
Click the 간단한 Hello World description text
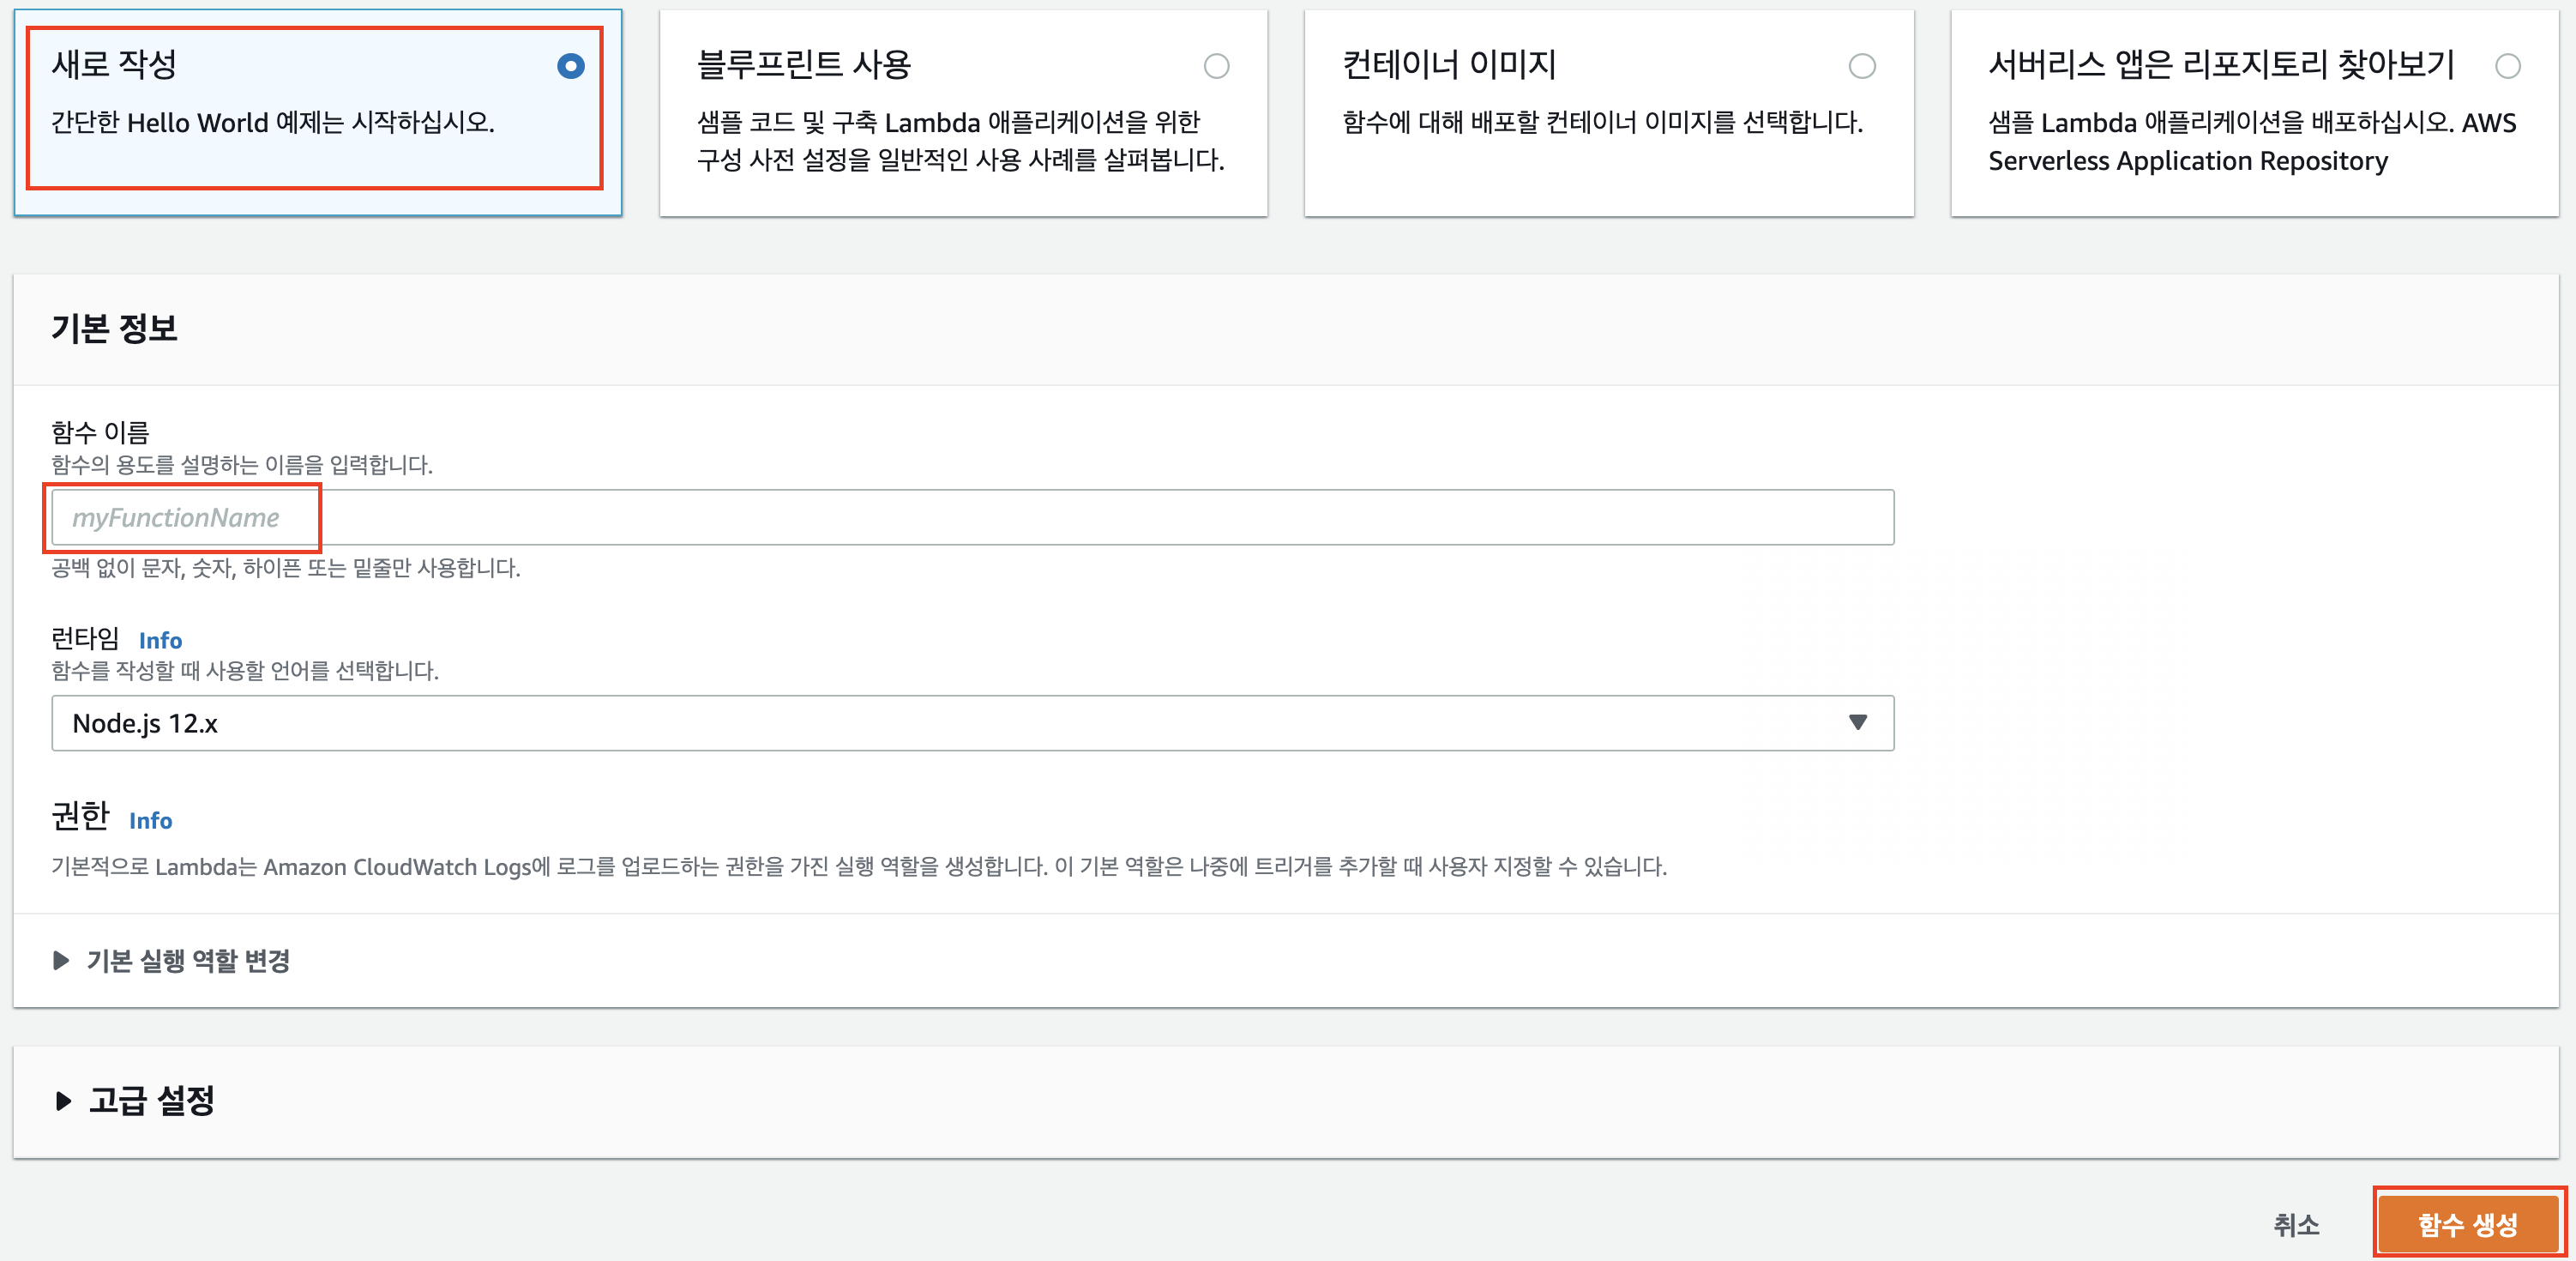273,122
